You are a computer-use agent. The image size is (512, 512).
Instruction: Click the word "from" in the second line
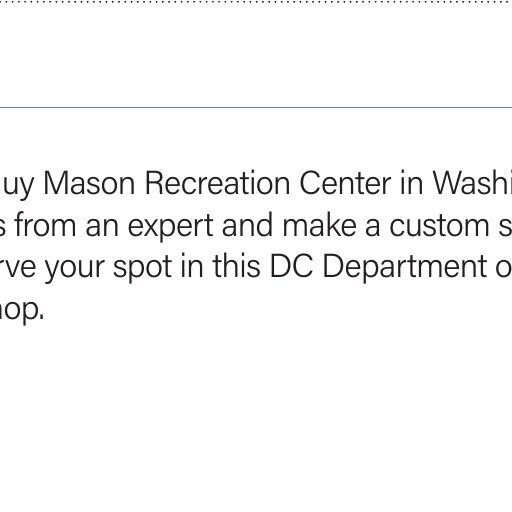coord(46,225)
